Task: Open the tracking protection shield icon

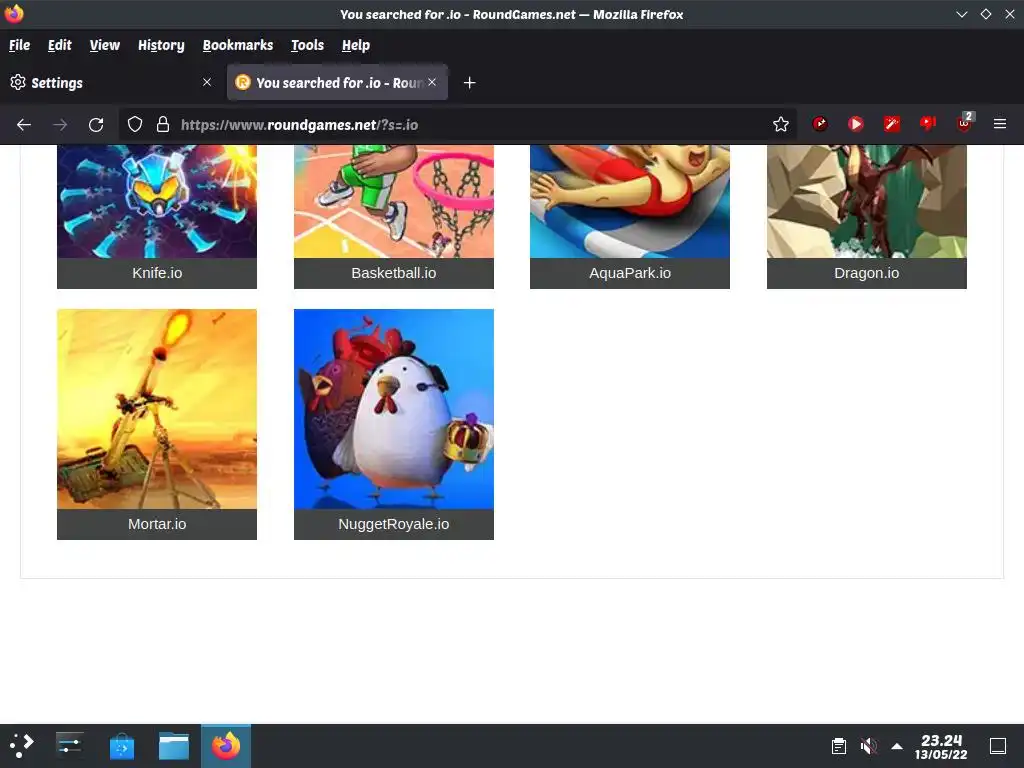Action: (135, 124)
